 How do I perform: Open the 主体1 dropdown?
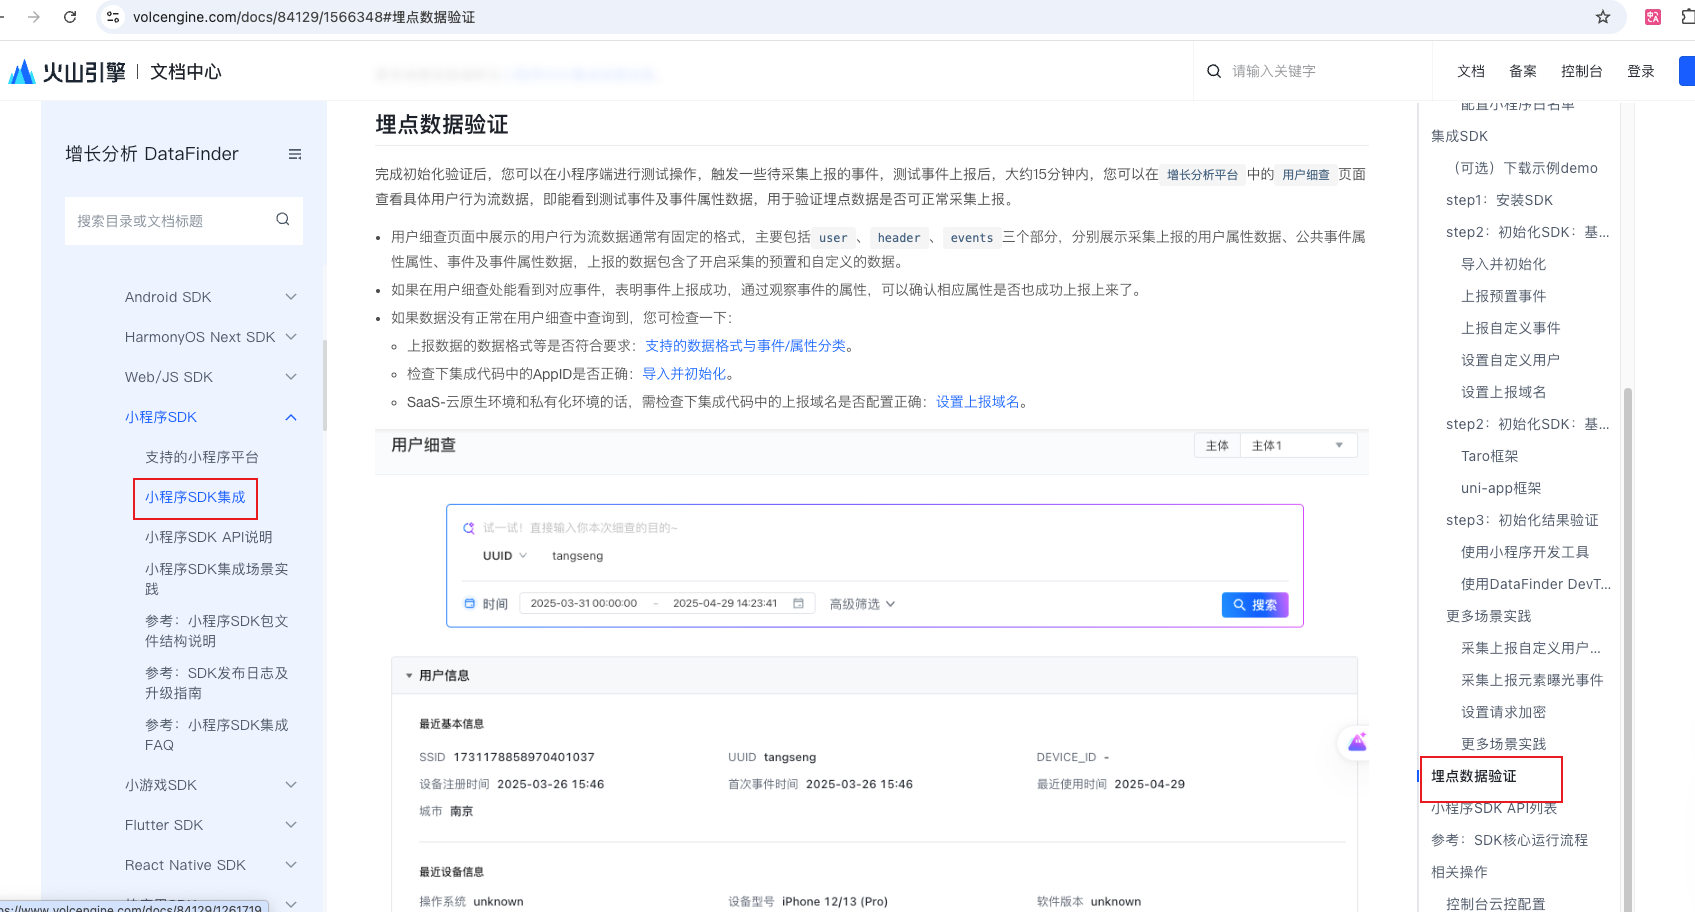coord(1298,446)
